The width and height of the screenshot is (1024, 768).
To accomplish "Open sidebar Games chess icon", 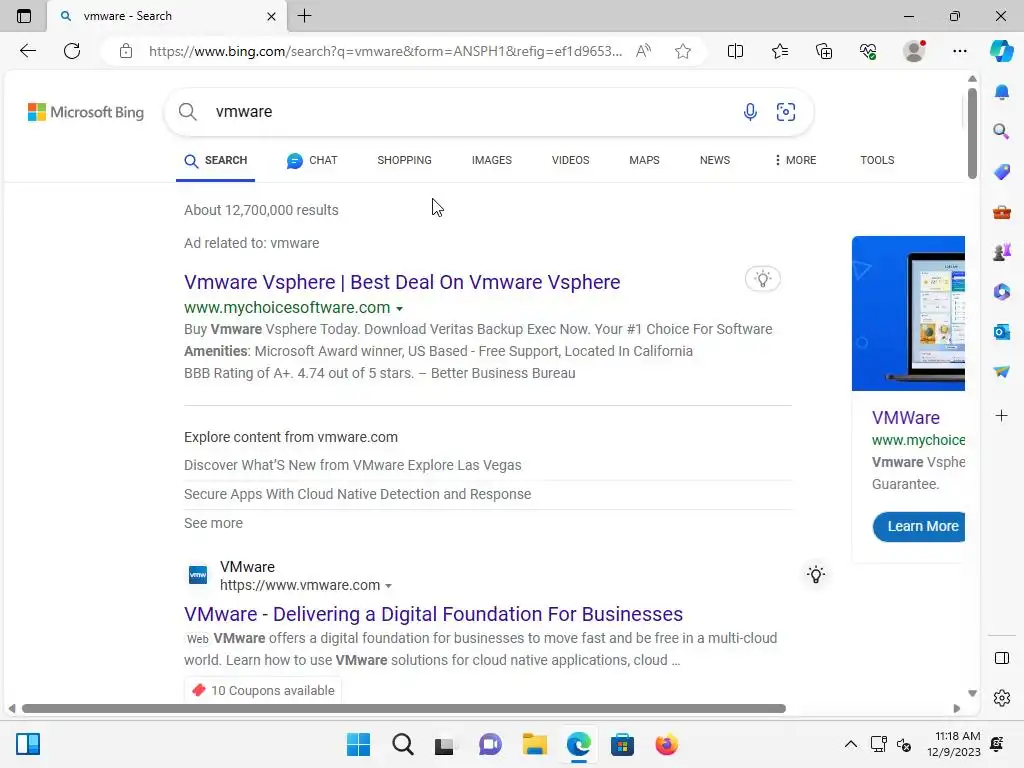I will 1001,251.
